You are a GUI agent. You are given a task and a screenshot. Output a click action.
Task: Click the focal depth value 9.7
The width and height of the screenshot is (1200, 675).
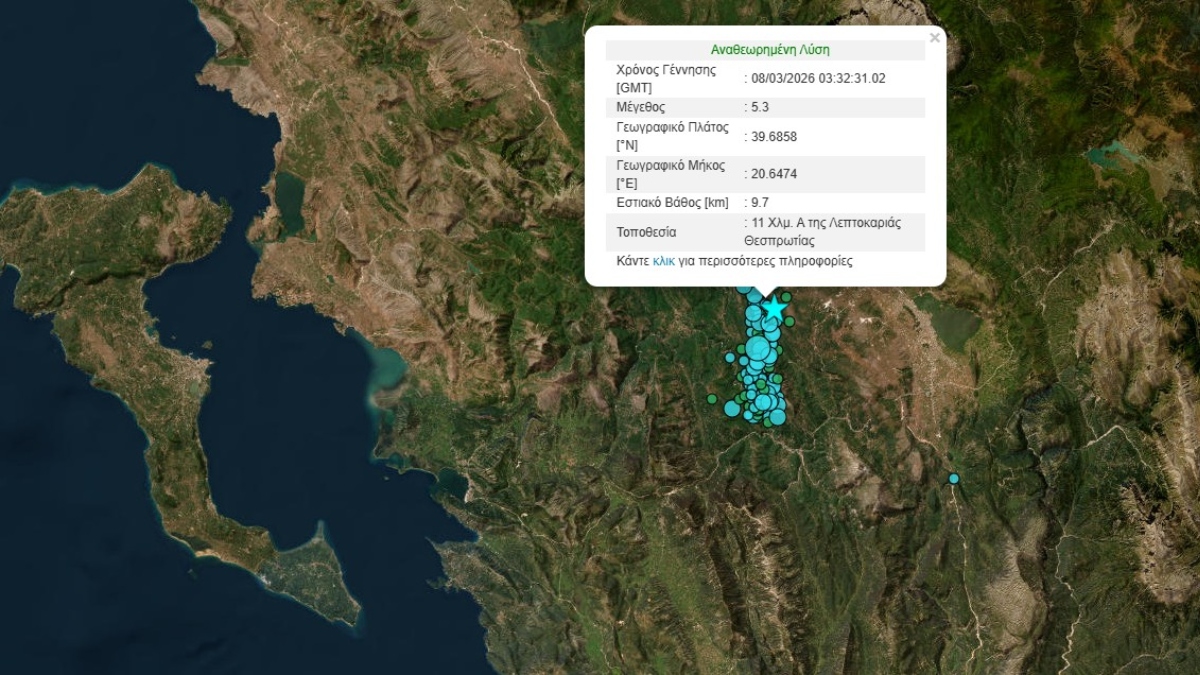point(760,203)
